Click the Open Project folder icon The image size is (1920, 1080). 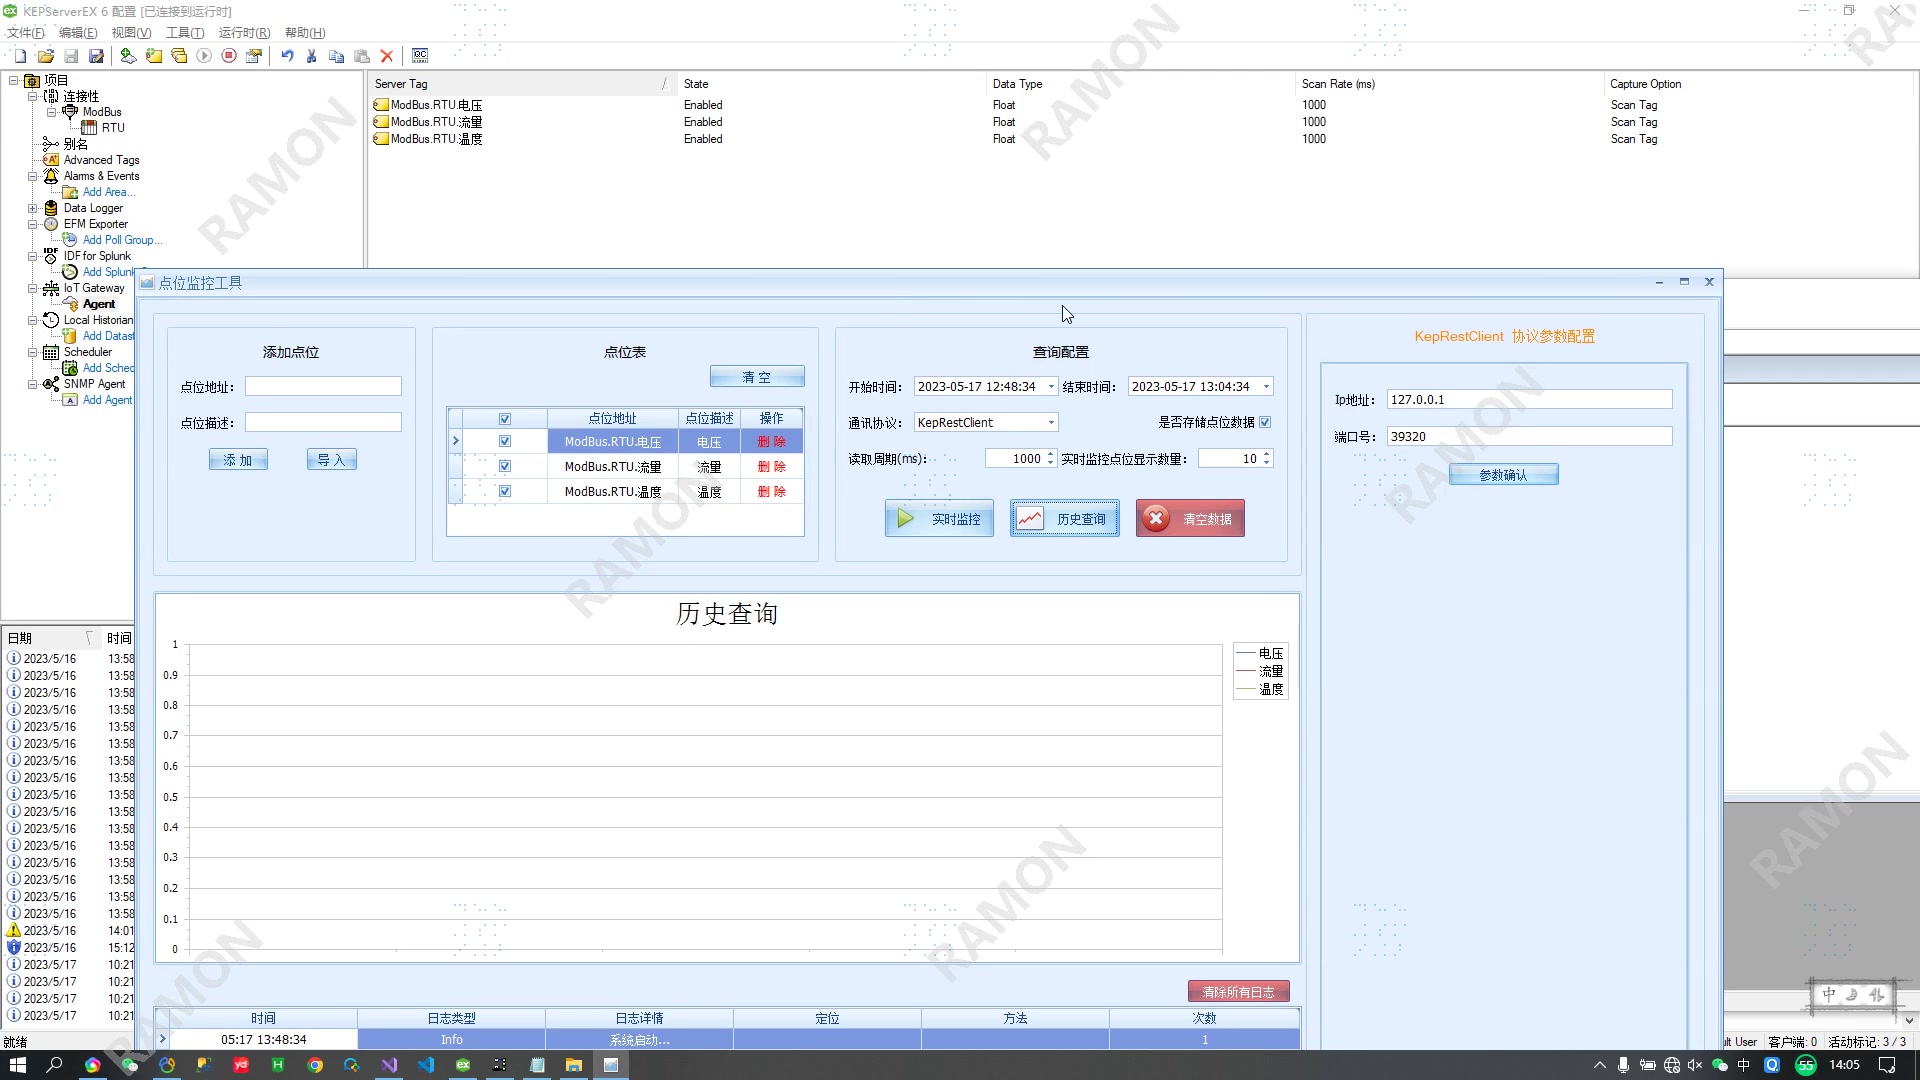coord(46,56)
